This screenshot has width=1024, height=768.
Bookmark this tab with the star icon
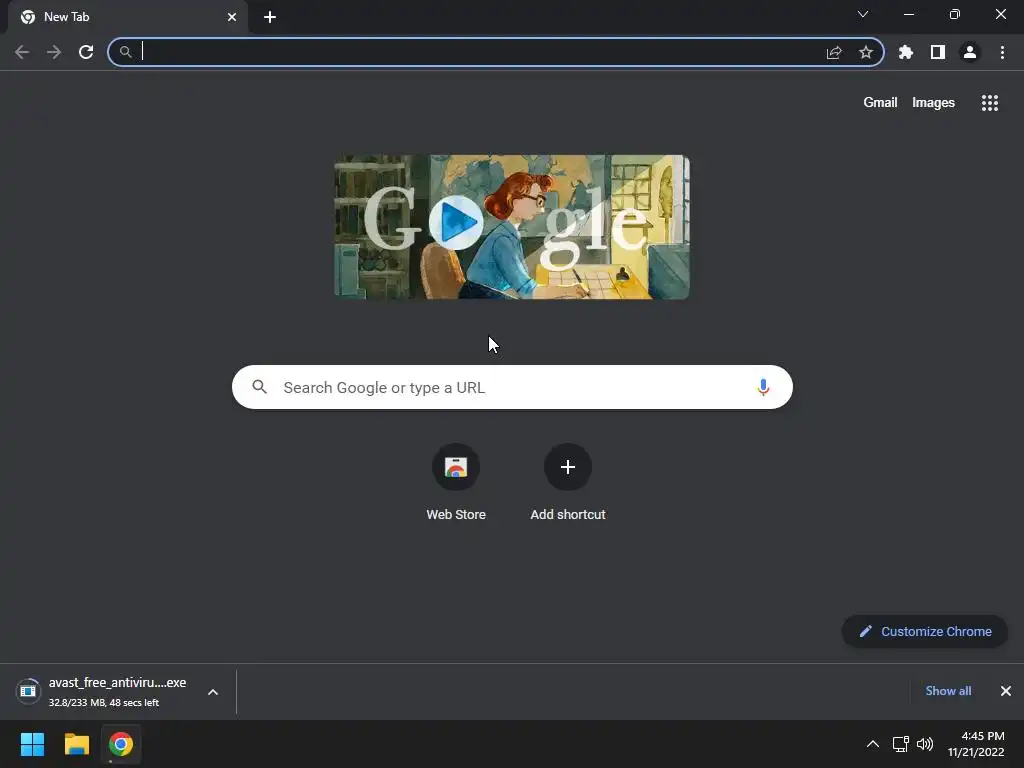[866, 52]
